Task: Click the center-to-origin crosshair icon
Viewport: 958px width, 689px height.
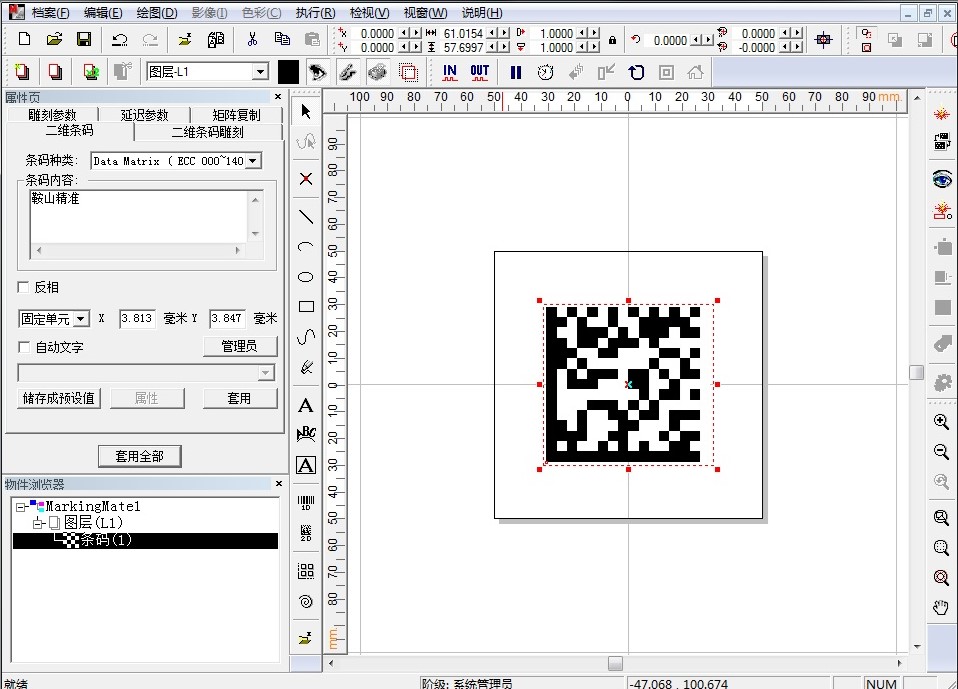Action: [824, 40]
